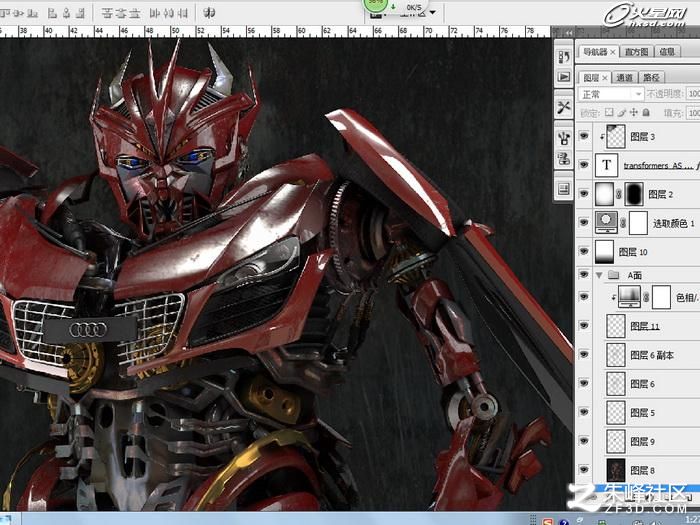
Task: Open the Tool Presets crossed-tools icon
Action: click(x=564, y=107)
